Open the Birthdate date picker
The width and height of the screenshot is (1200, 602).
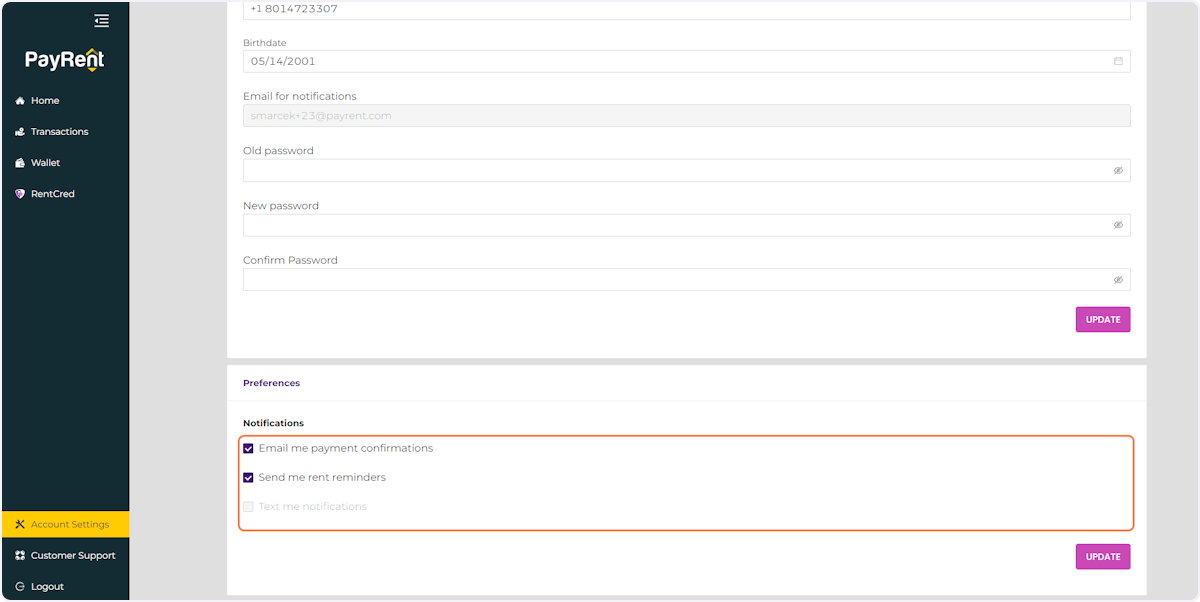1118,61
